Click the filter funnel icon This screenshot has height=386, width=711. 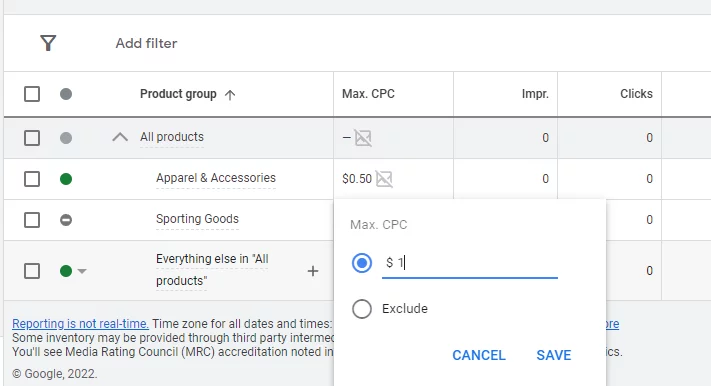coord(48,43)
